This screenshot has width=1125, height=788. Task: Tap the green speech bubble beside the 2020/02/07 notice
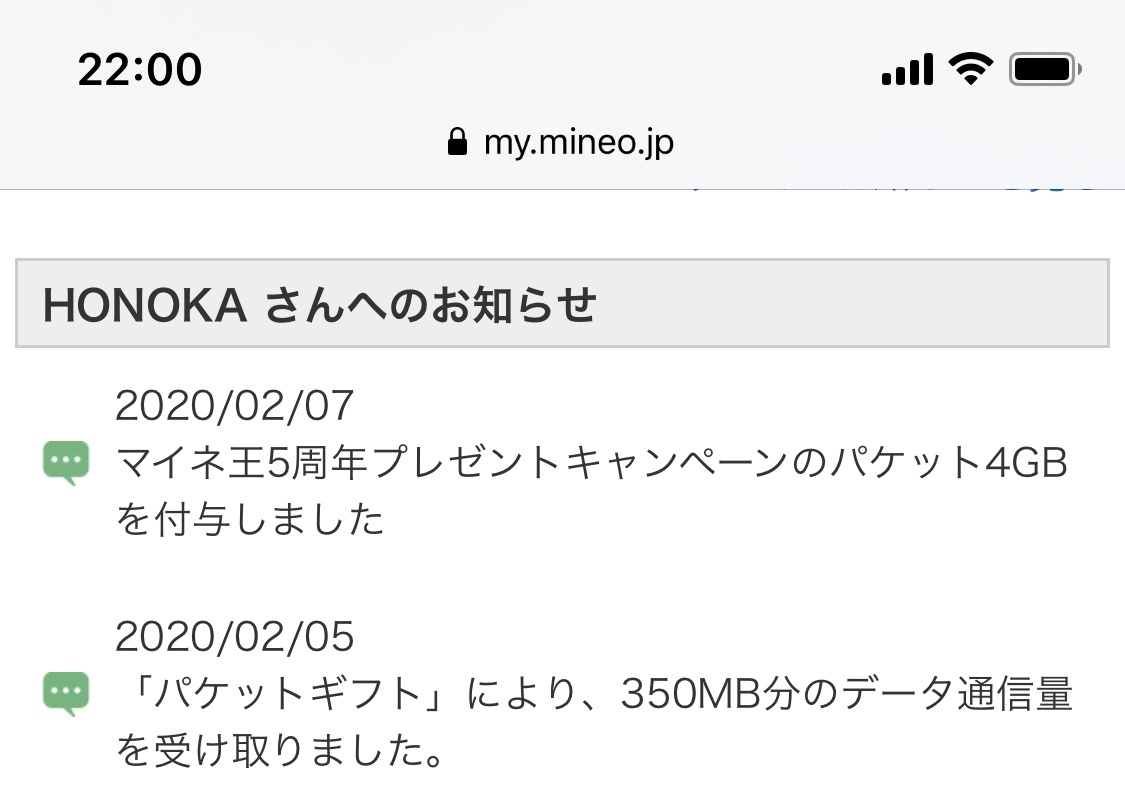[x=67, y=463]
